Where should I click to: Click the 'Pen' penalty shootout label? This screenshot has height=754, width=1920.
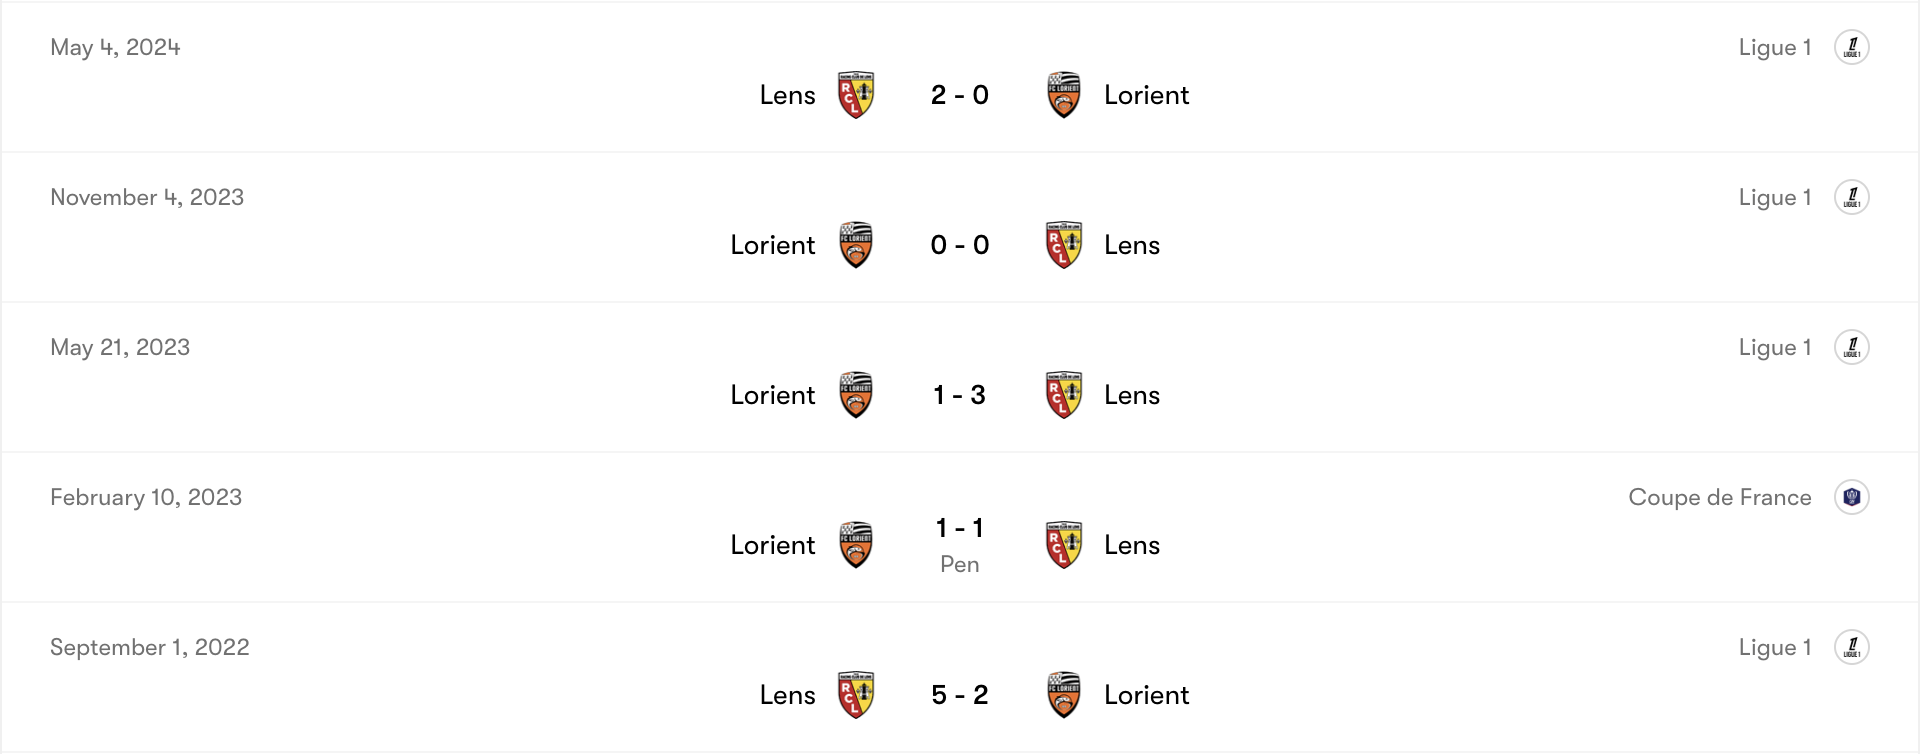click(x=959, y=564)
